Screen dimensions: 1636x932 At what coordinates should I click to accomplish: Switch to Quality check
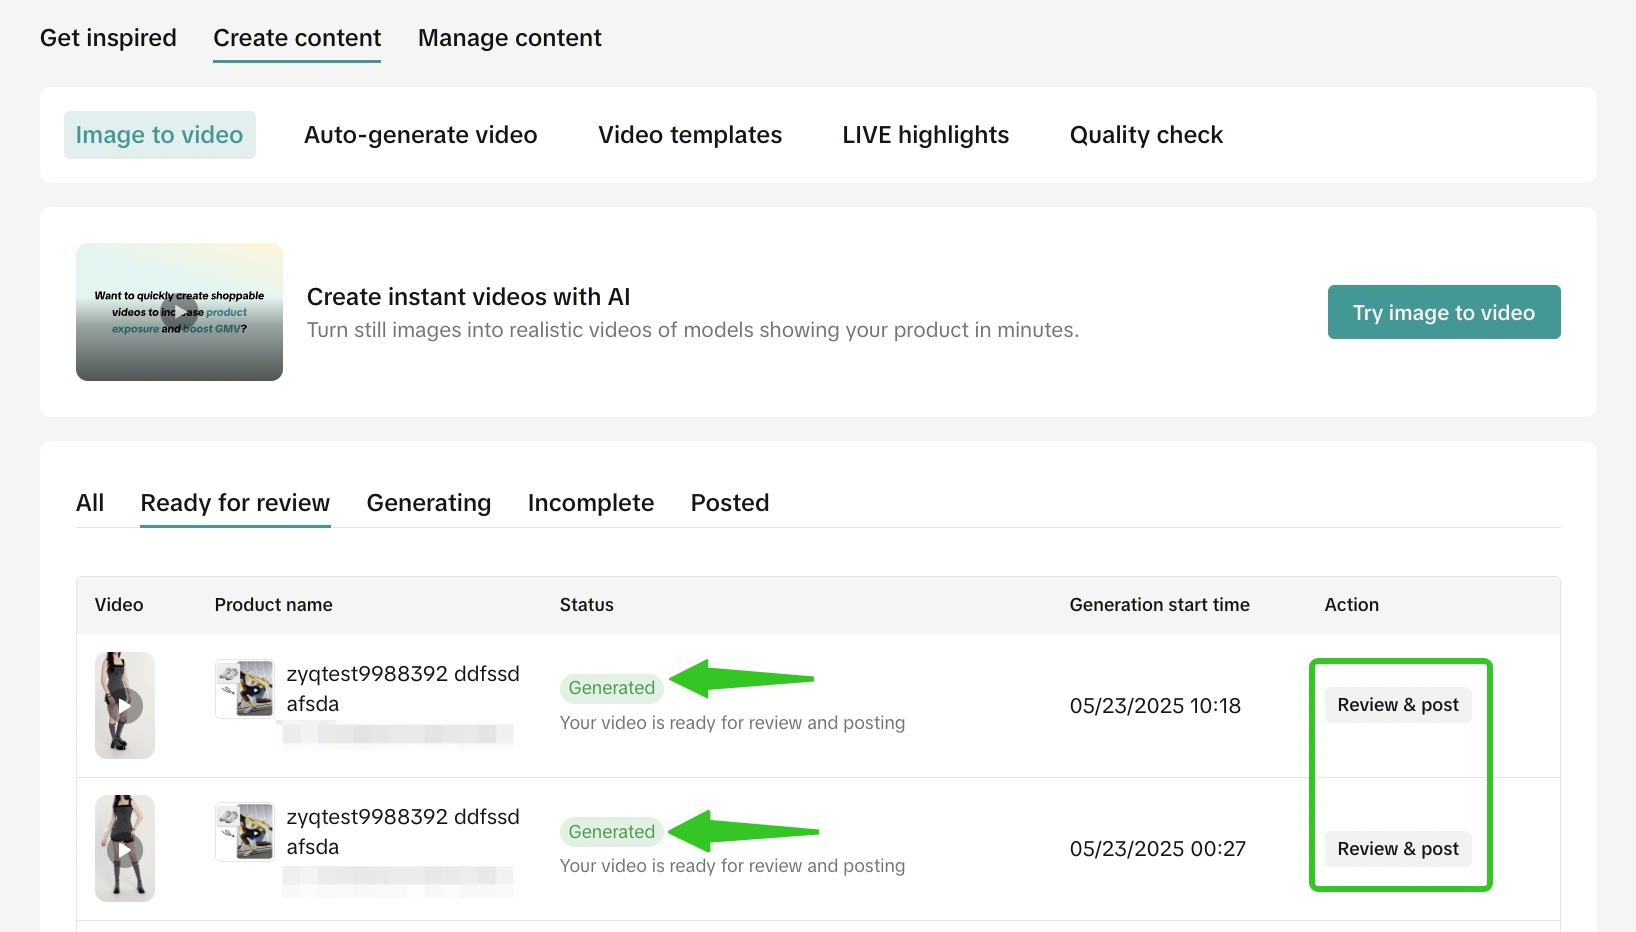pyautogui.click(x=1146, y=135)
